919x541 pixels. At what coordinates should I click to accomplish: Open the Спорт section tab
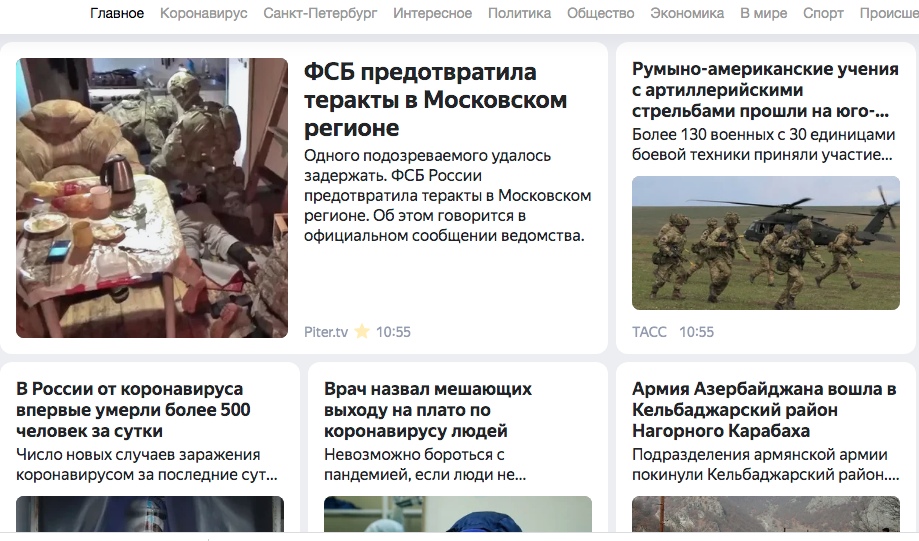click(823, 13)
